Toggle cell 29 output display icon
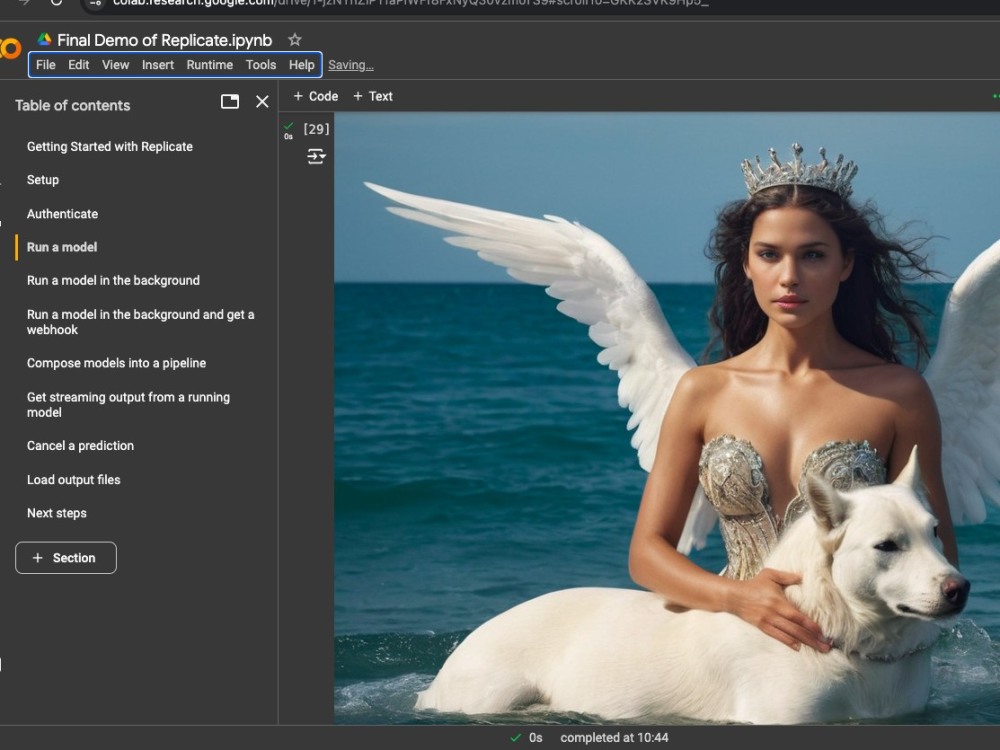 (316, 156)
